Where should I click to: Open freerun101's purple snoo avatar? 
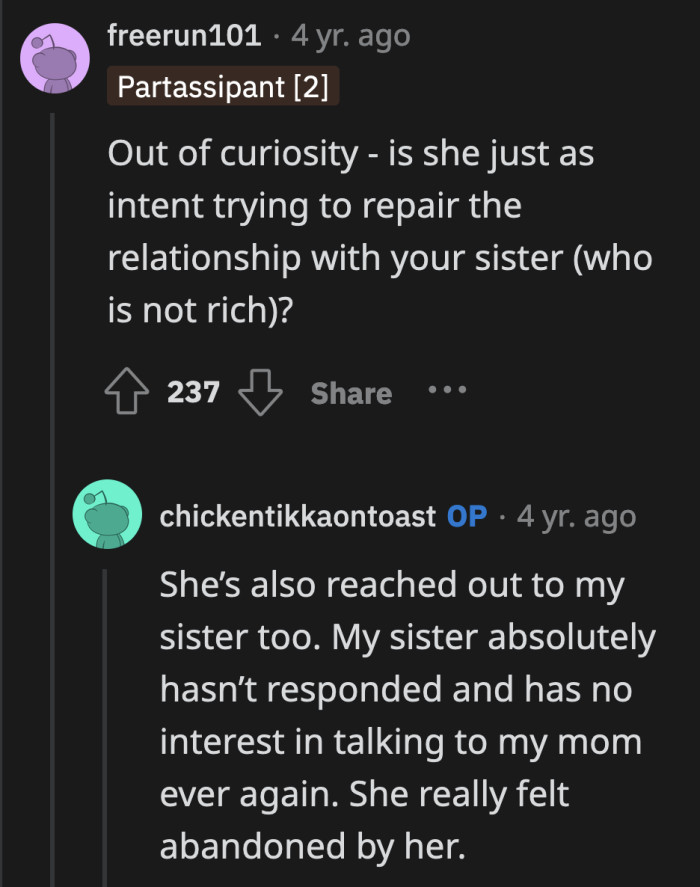pyautogui.click(x=55, y=57)
